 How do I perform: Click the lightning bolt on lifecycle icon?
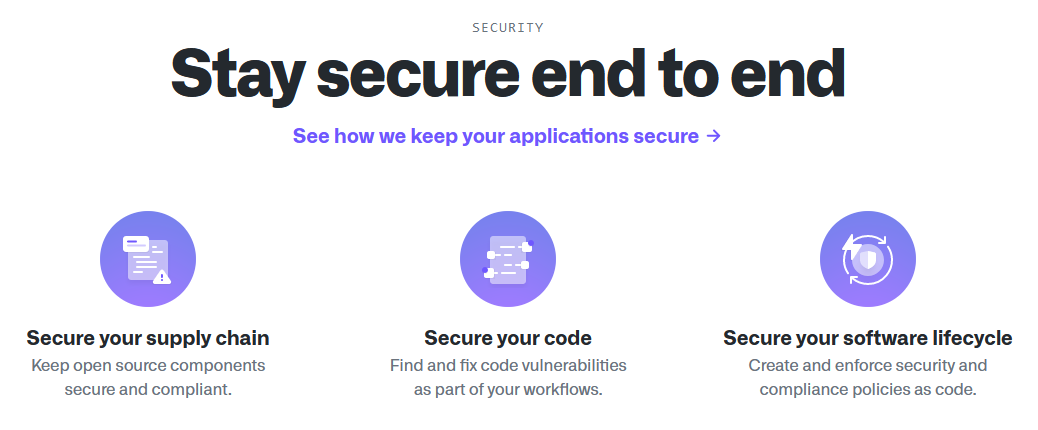tap(851, 244)
